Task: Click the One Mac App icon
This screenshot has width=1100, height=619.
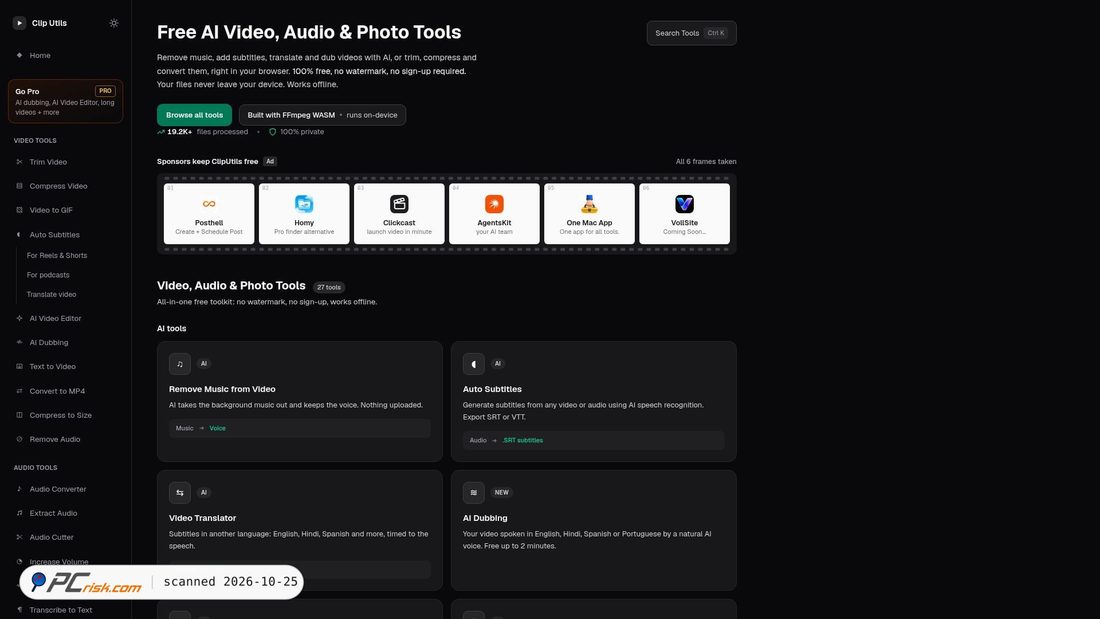Action: pos(589,204)
